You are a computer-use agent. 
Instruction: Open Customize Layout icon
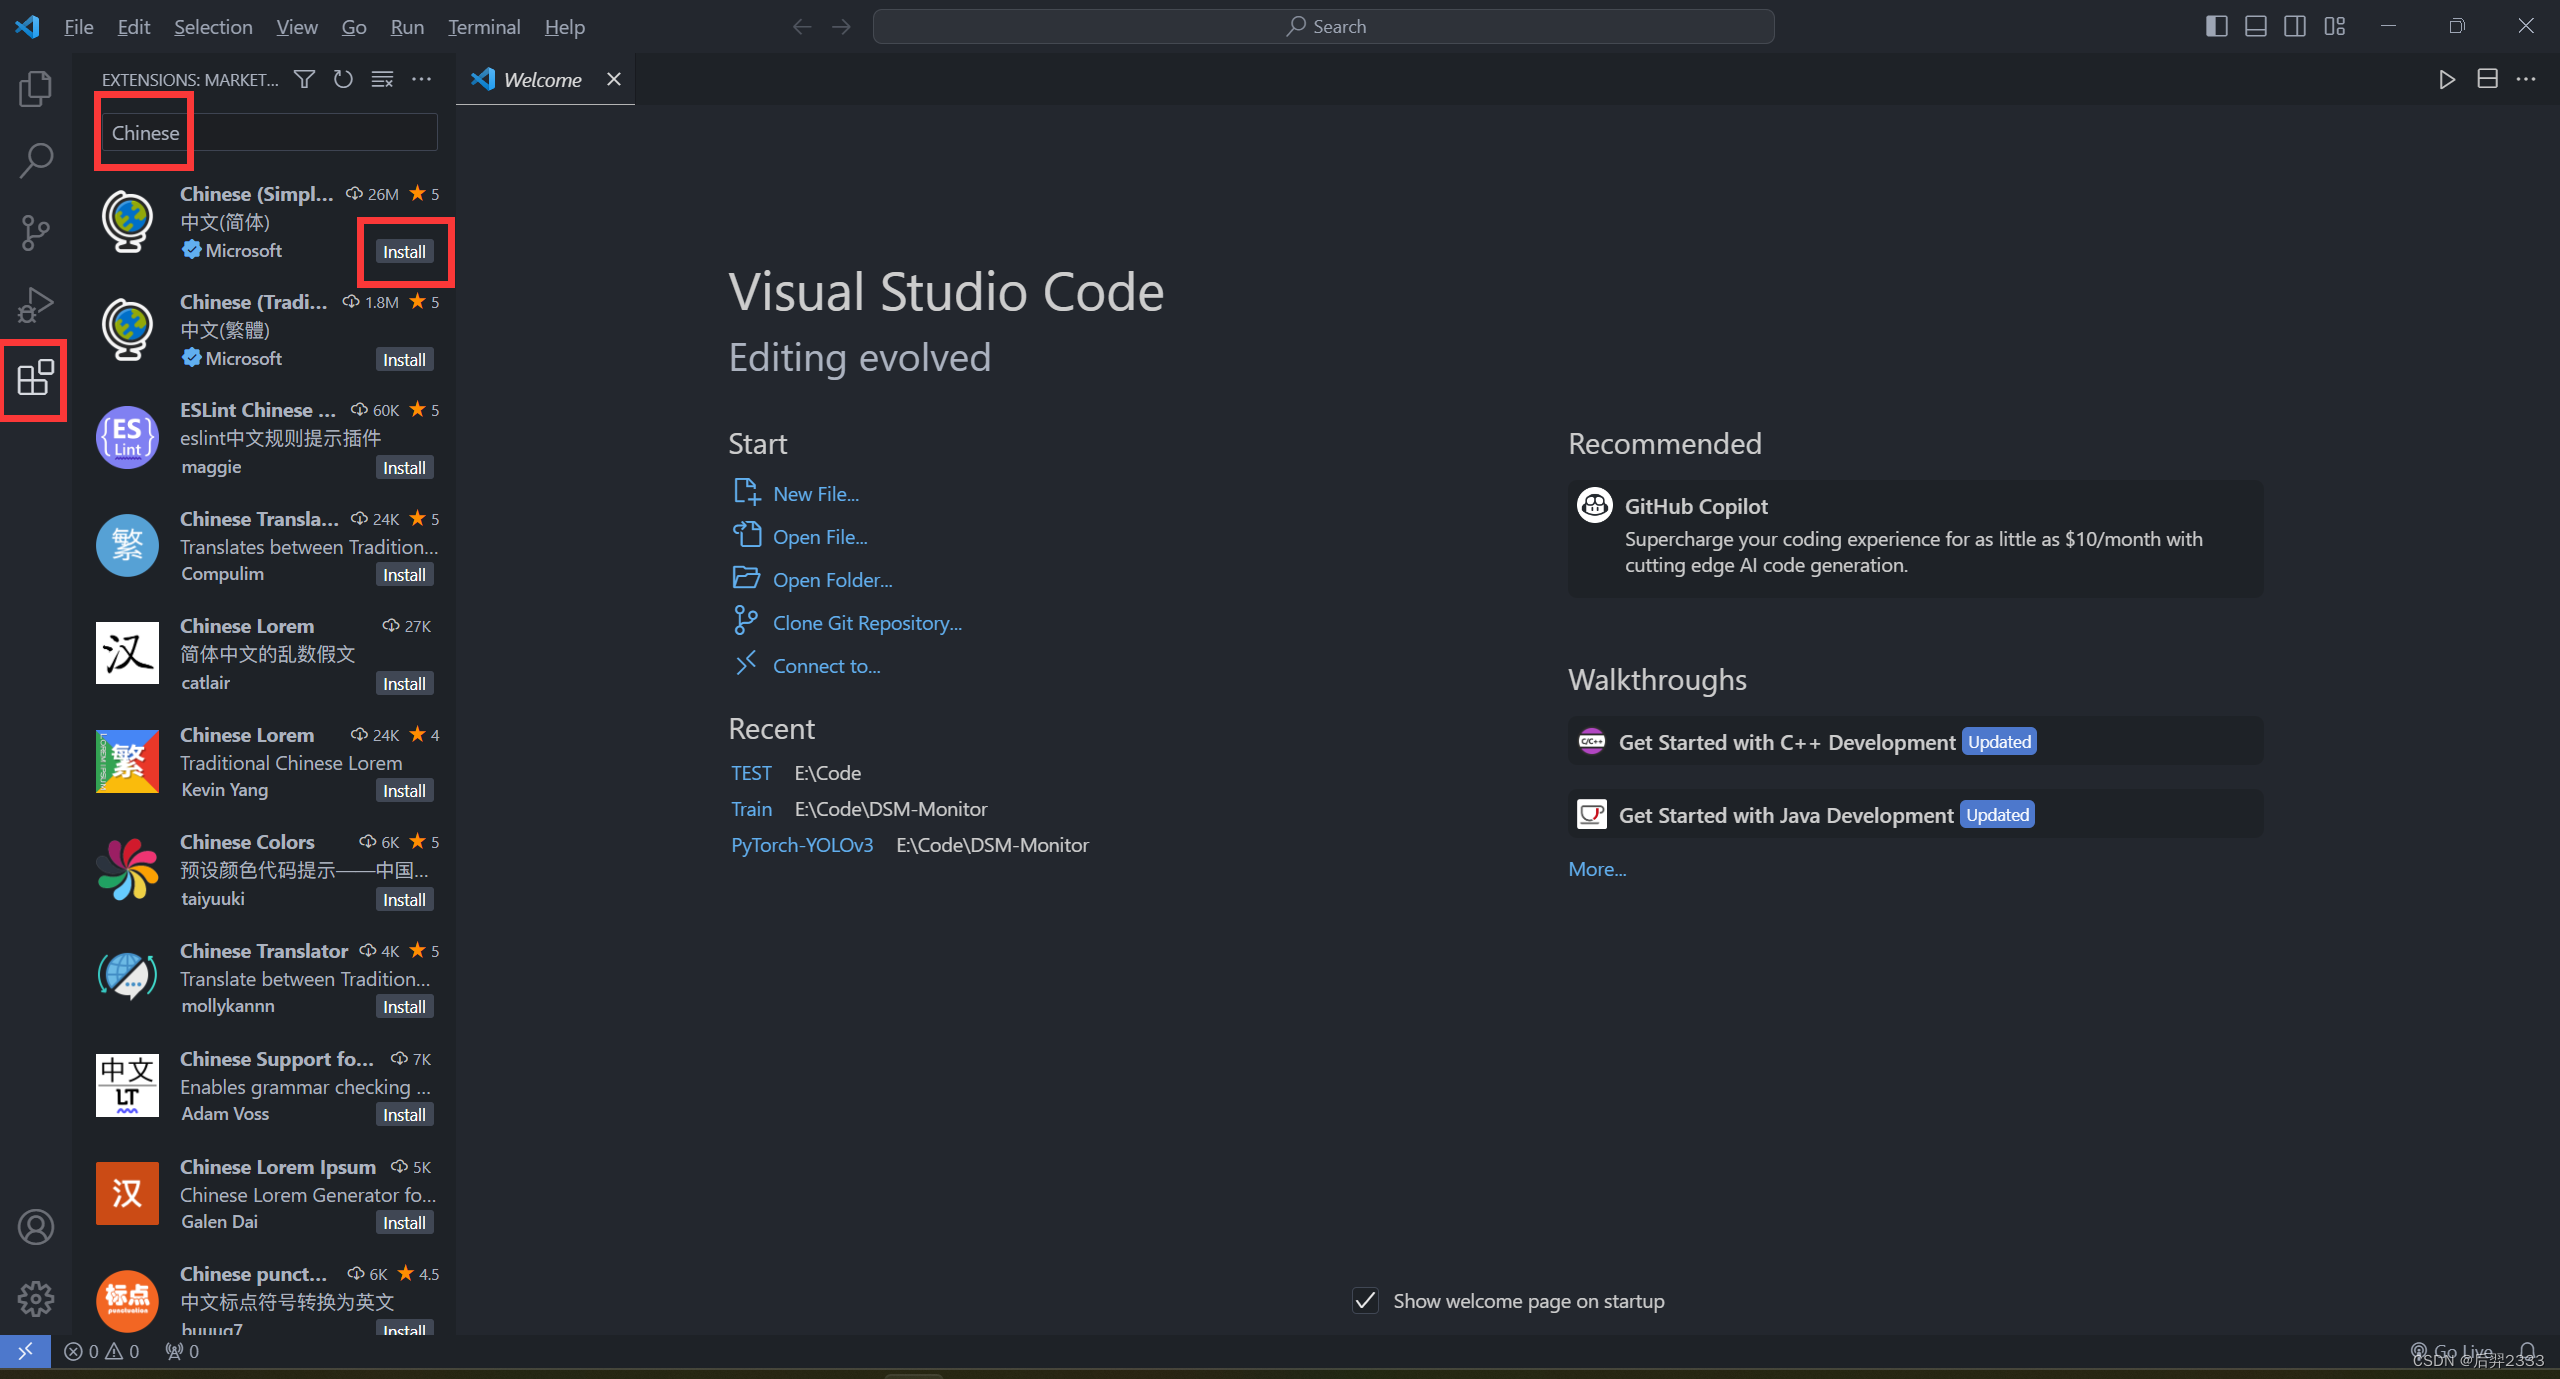(2334, 26)
